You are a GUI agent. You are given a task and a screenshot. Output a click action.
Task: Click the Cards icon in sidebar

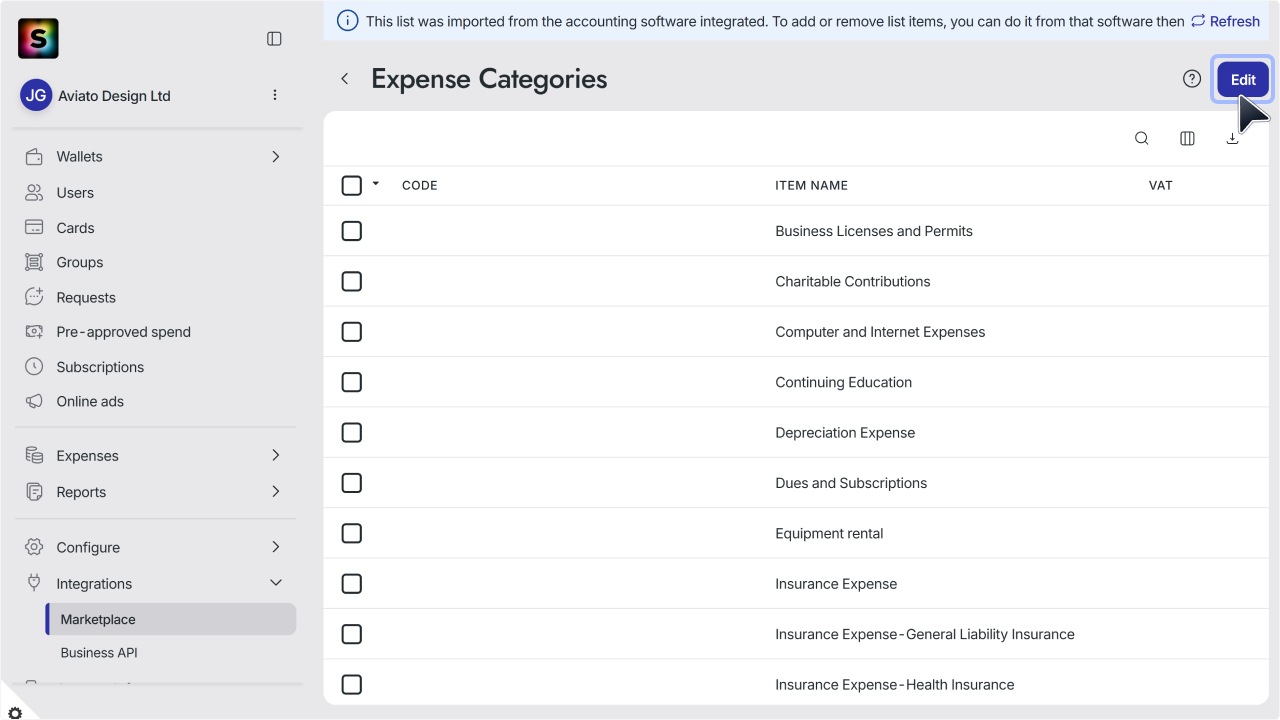[34, 228]
